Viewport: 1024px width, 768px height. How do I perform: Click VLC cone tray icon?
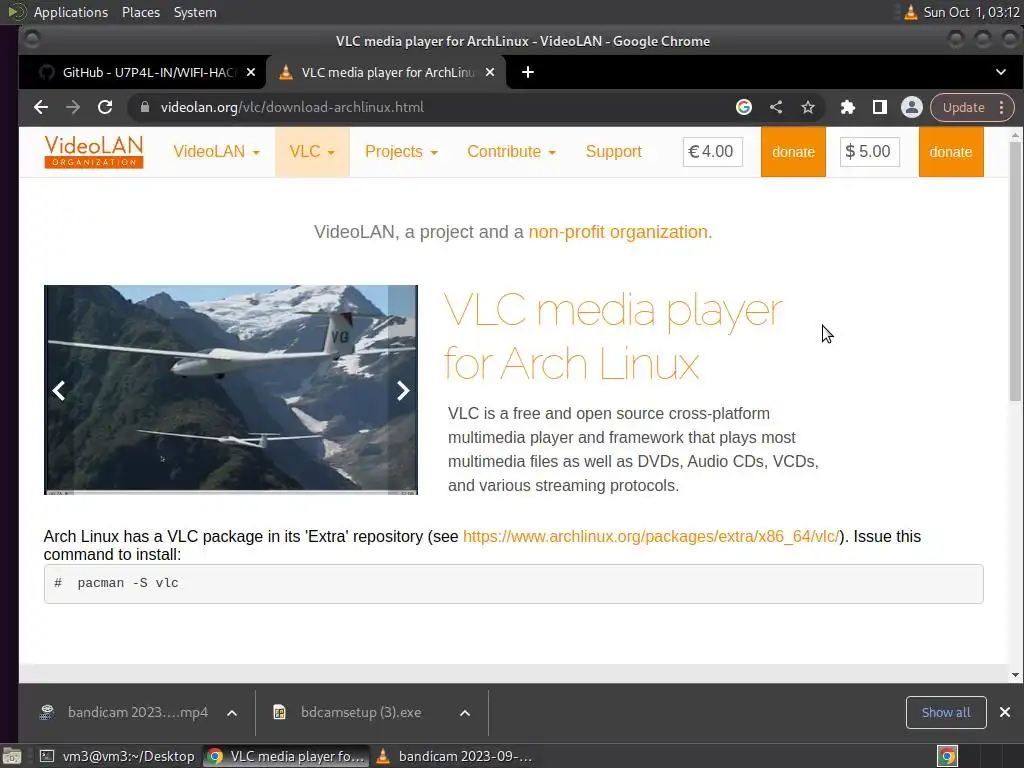910,12
